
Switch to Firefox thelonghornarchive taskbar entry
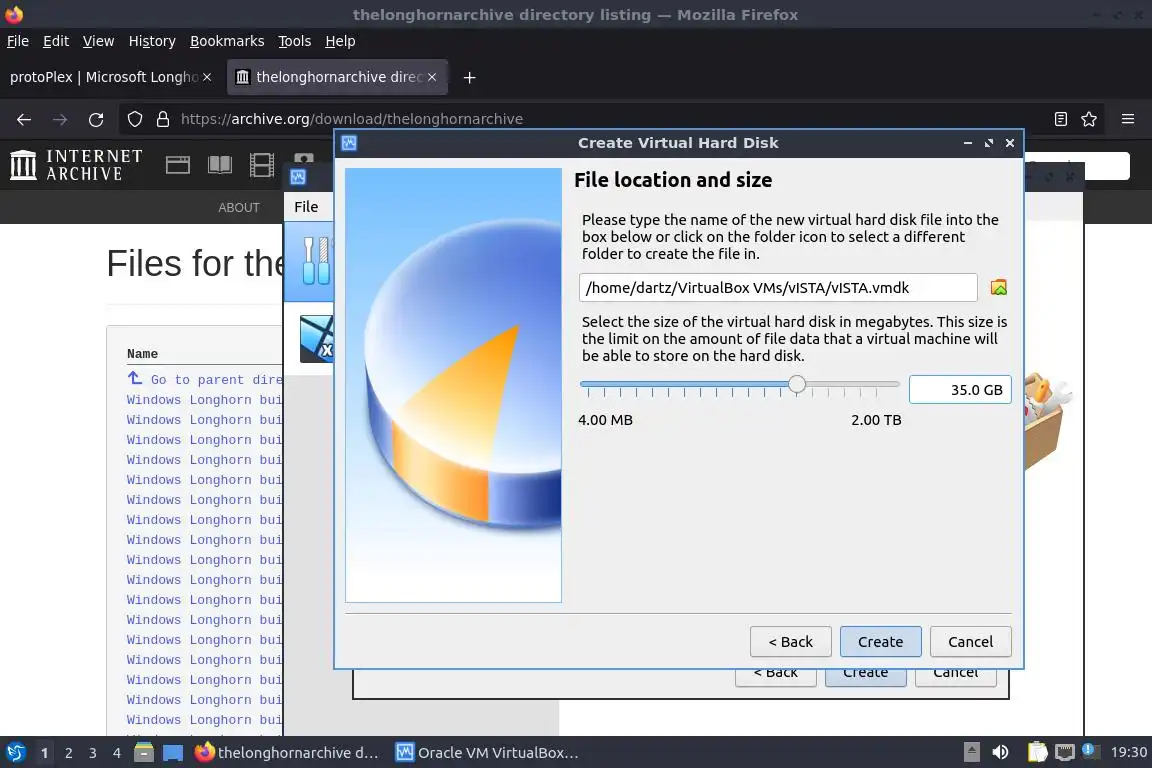[288, 753]
